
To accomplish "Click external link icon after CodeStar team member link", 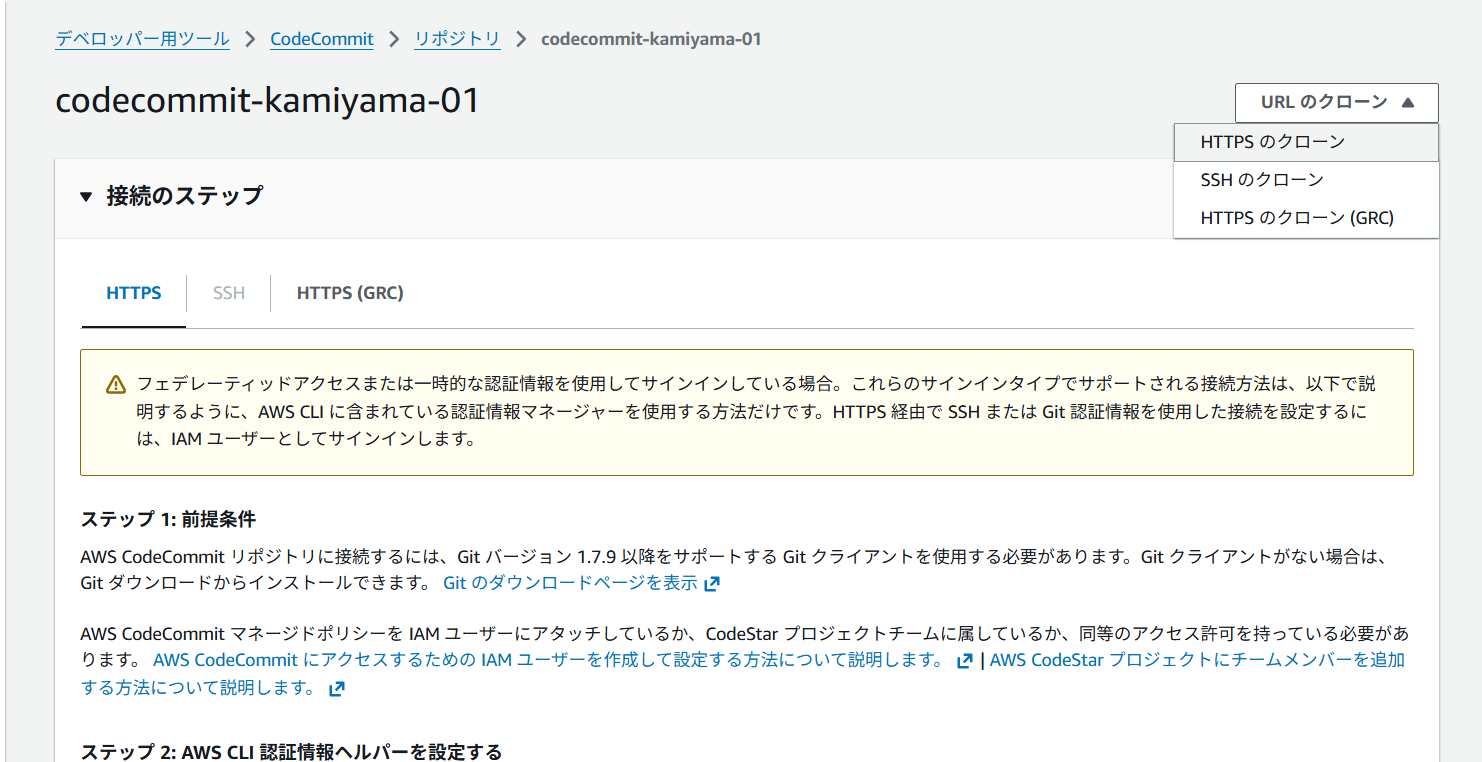I will pos(337,689).
